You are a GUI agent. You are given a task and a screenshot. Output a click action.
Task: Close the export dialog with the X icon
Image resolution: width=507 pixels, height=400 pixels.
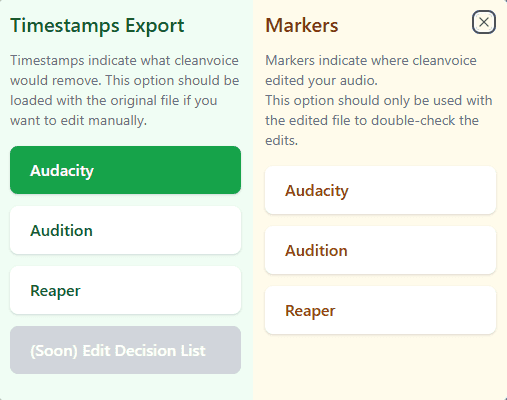(484, 22)
